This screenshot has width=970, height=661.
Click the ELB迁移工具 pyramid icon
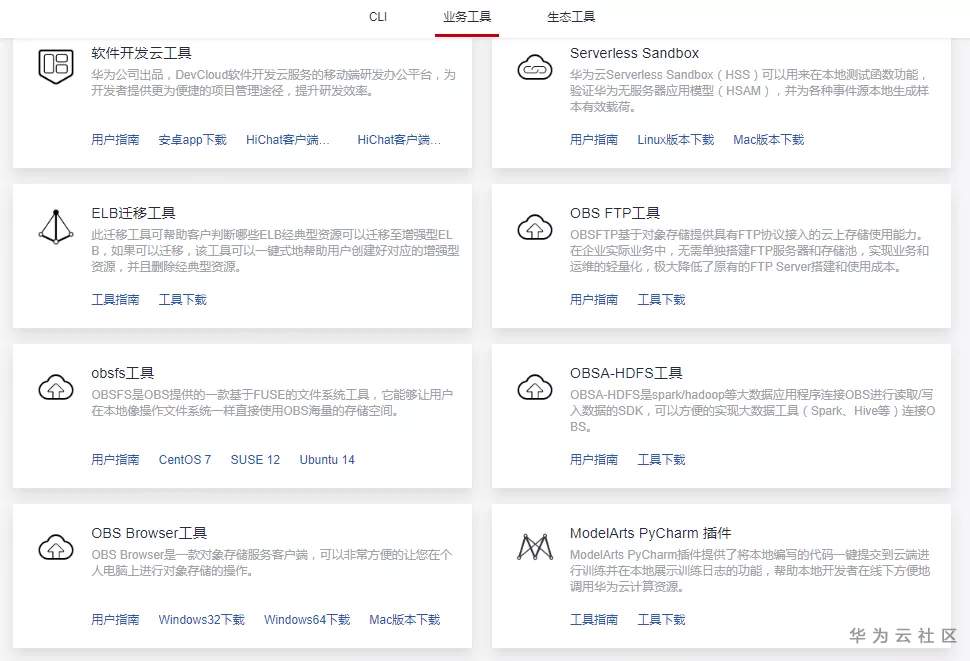coord(56,226)
